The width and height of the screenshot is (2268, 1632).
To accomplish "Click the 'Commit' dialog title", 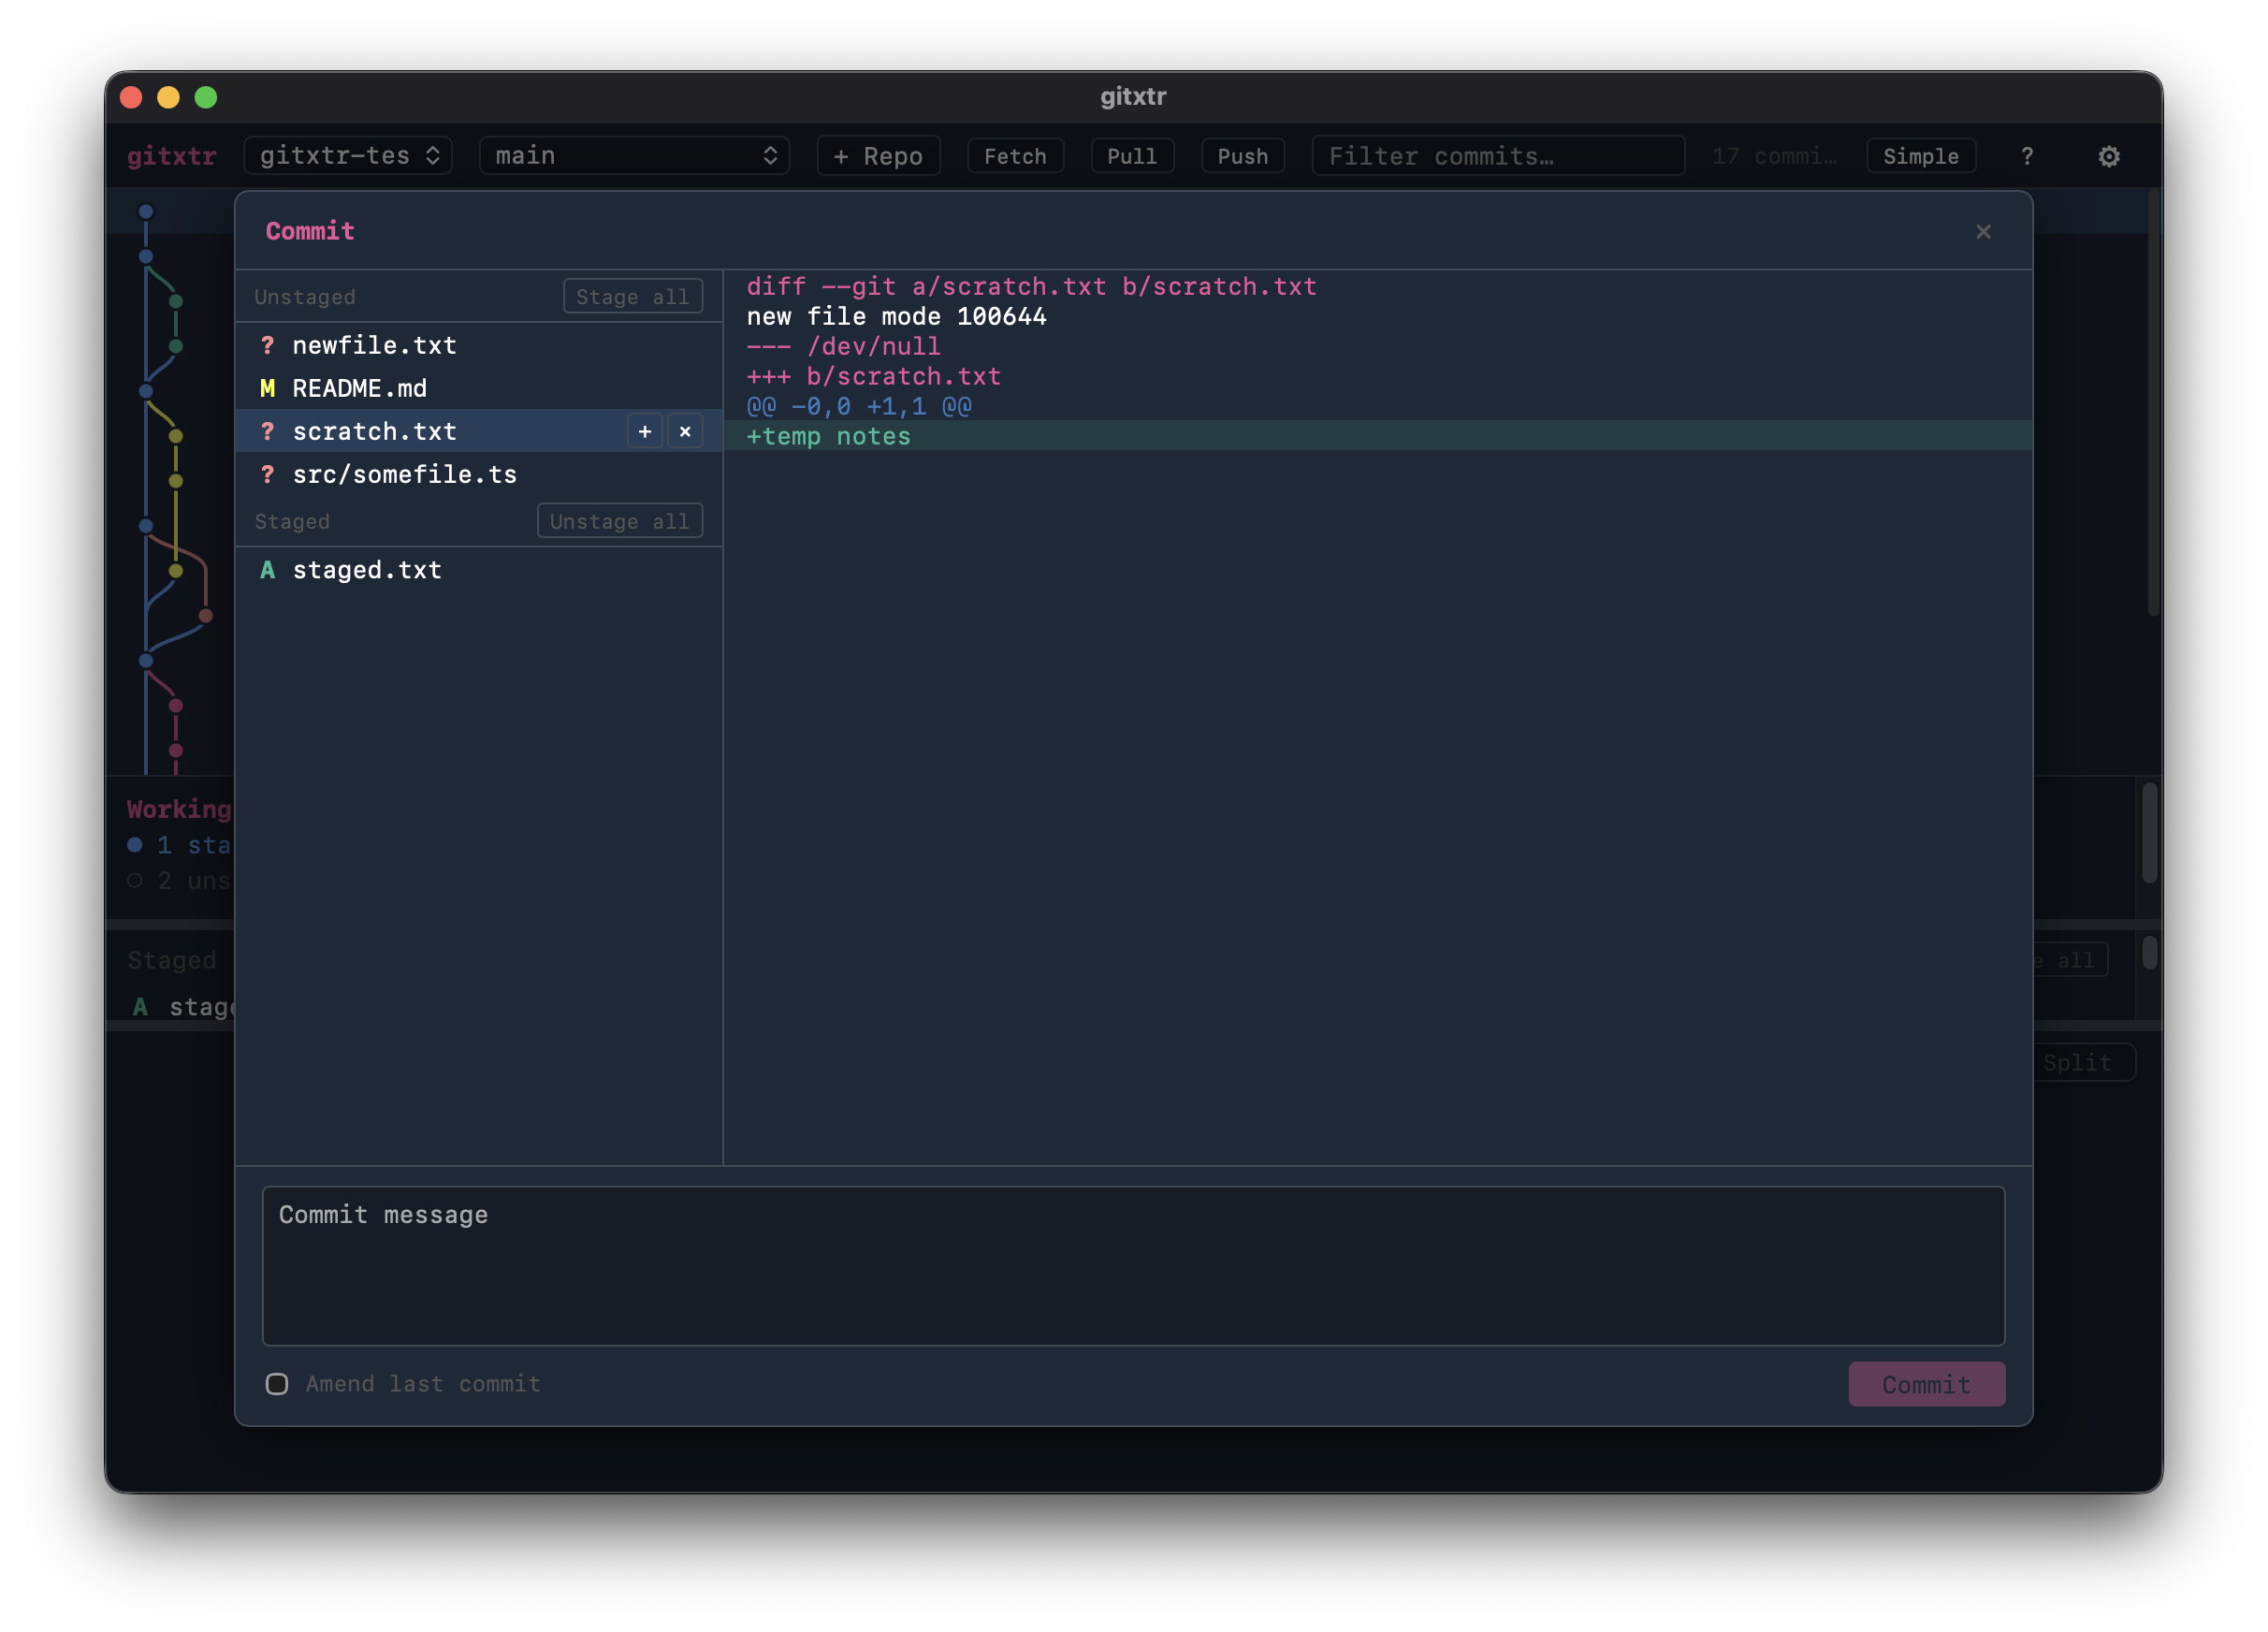I will 310,231.
